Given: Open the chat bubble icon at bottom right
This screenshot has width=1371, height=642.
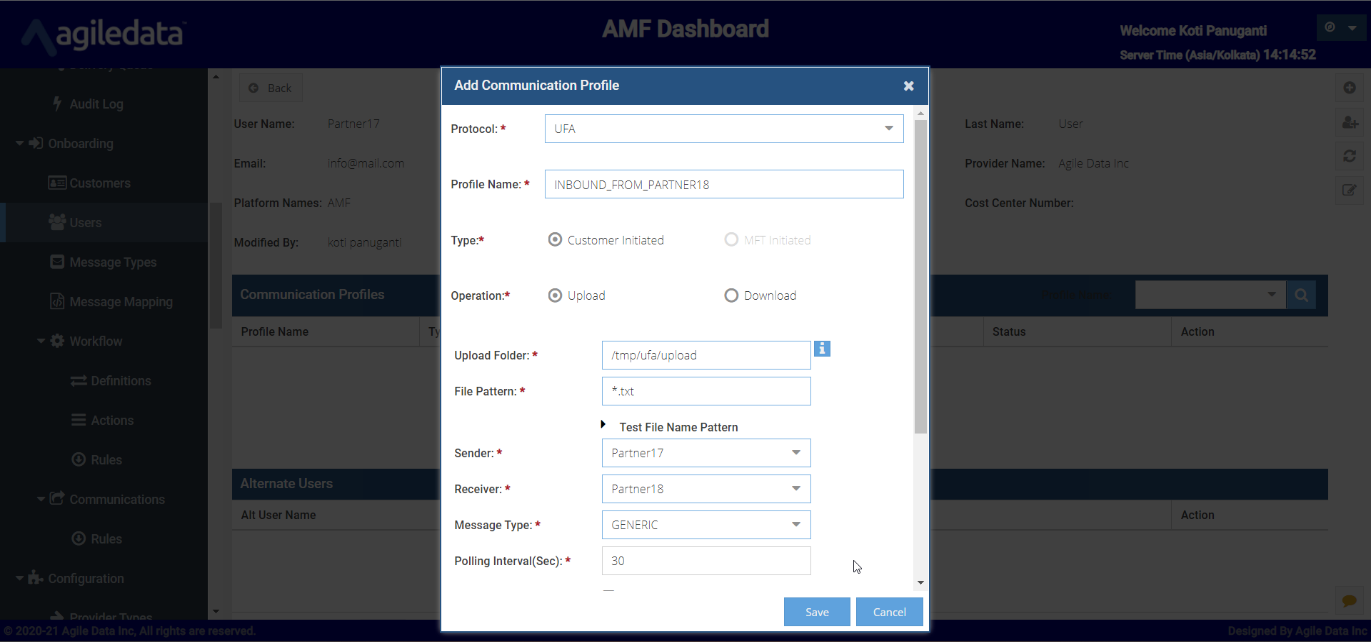Looking at the screenshot, I should tap(1349, 600).
